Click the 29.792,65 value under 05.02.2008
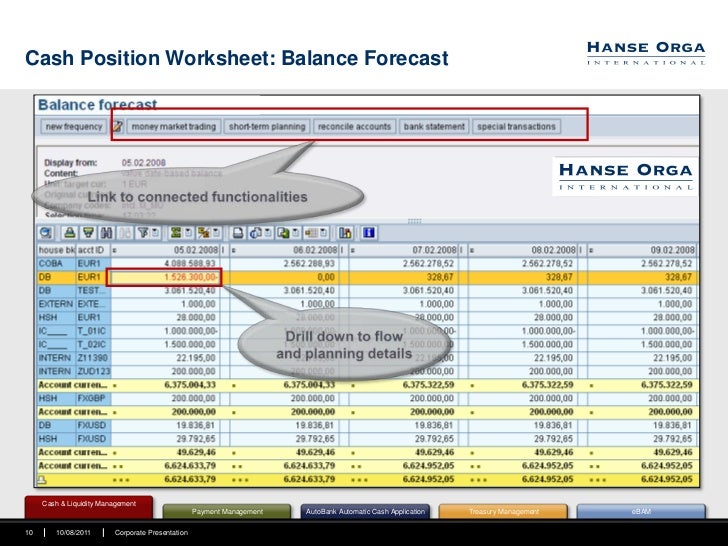Screen dimensions: 728x546 pos(195,439)
